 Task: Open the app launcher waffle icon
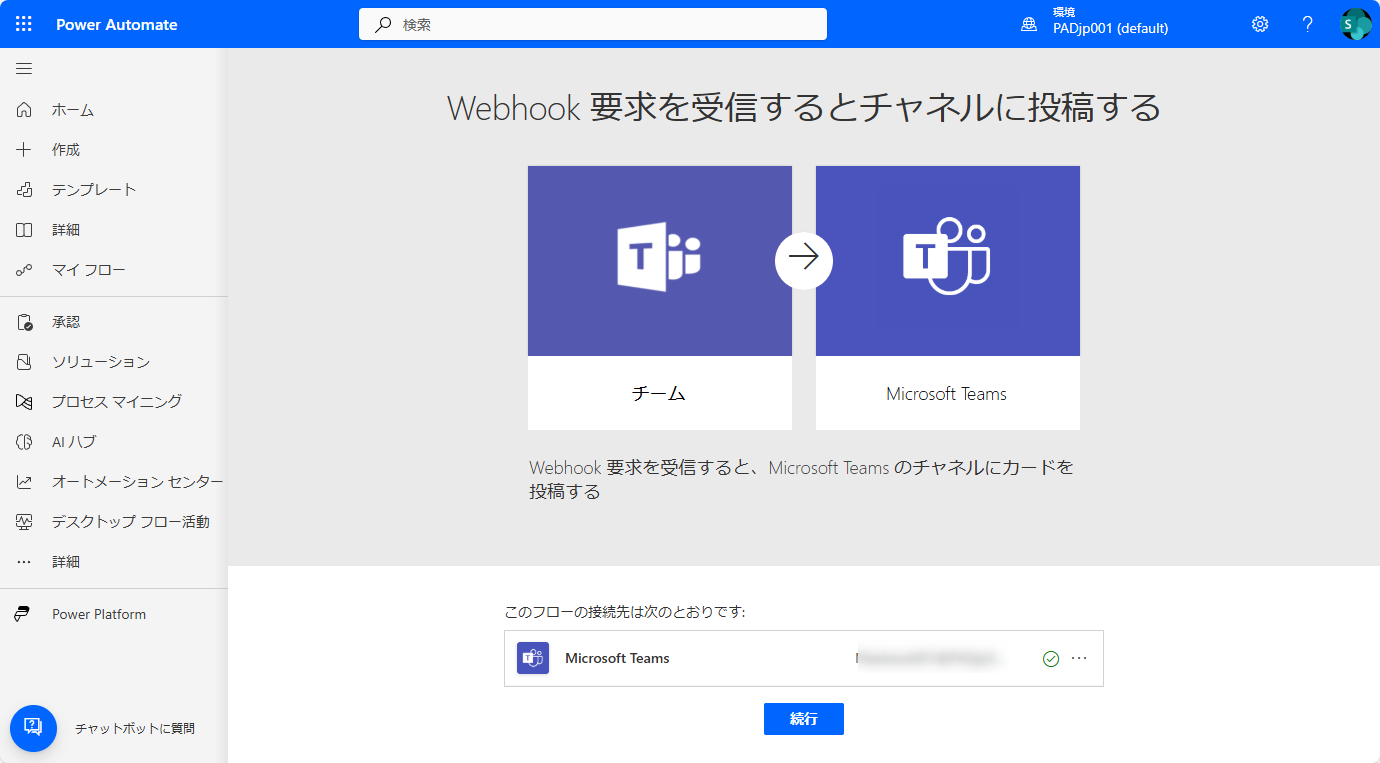pos(24,24)
